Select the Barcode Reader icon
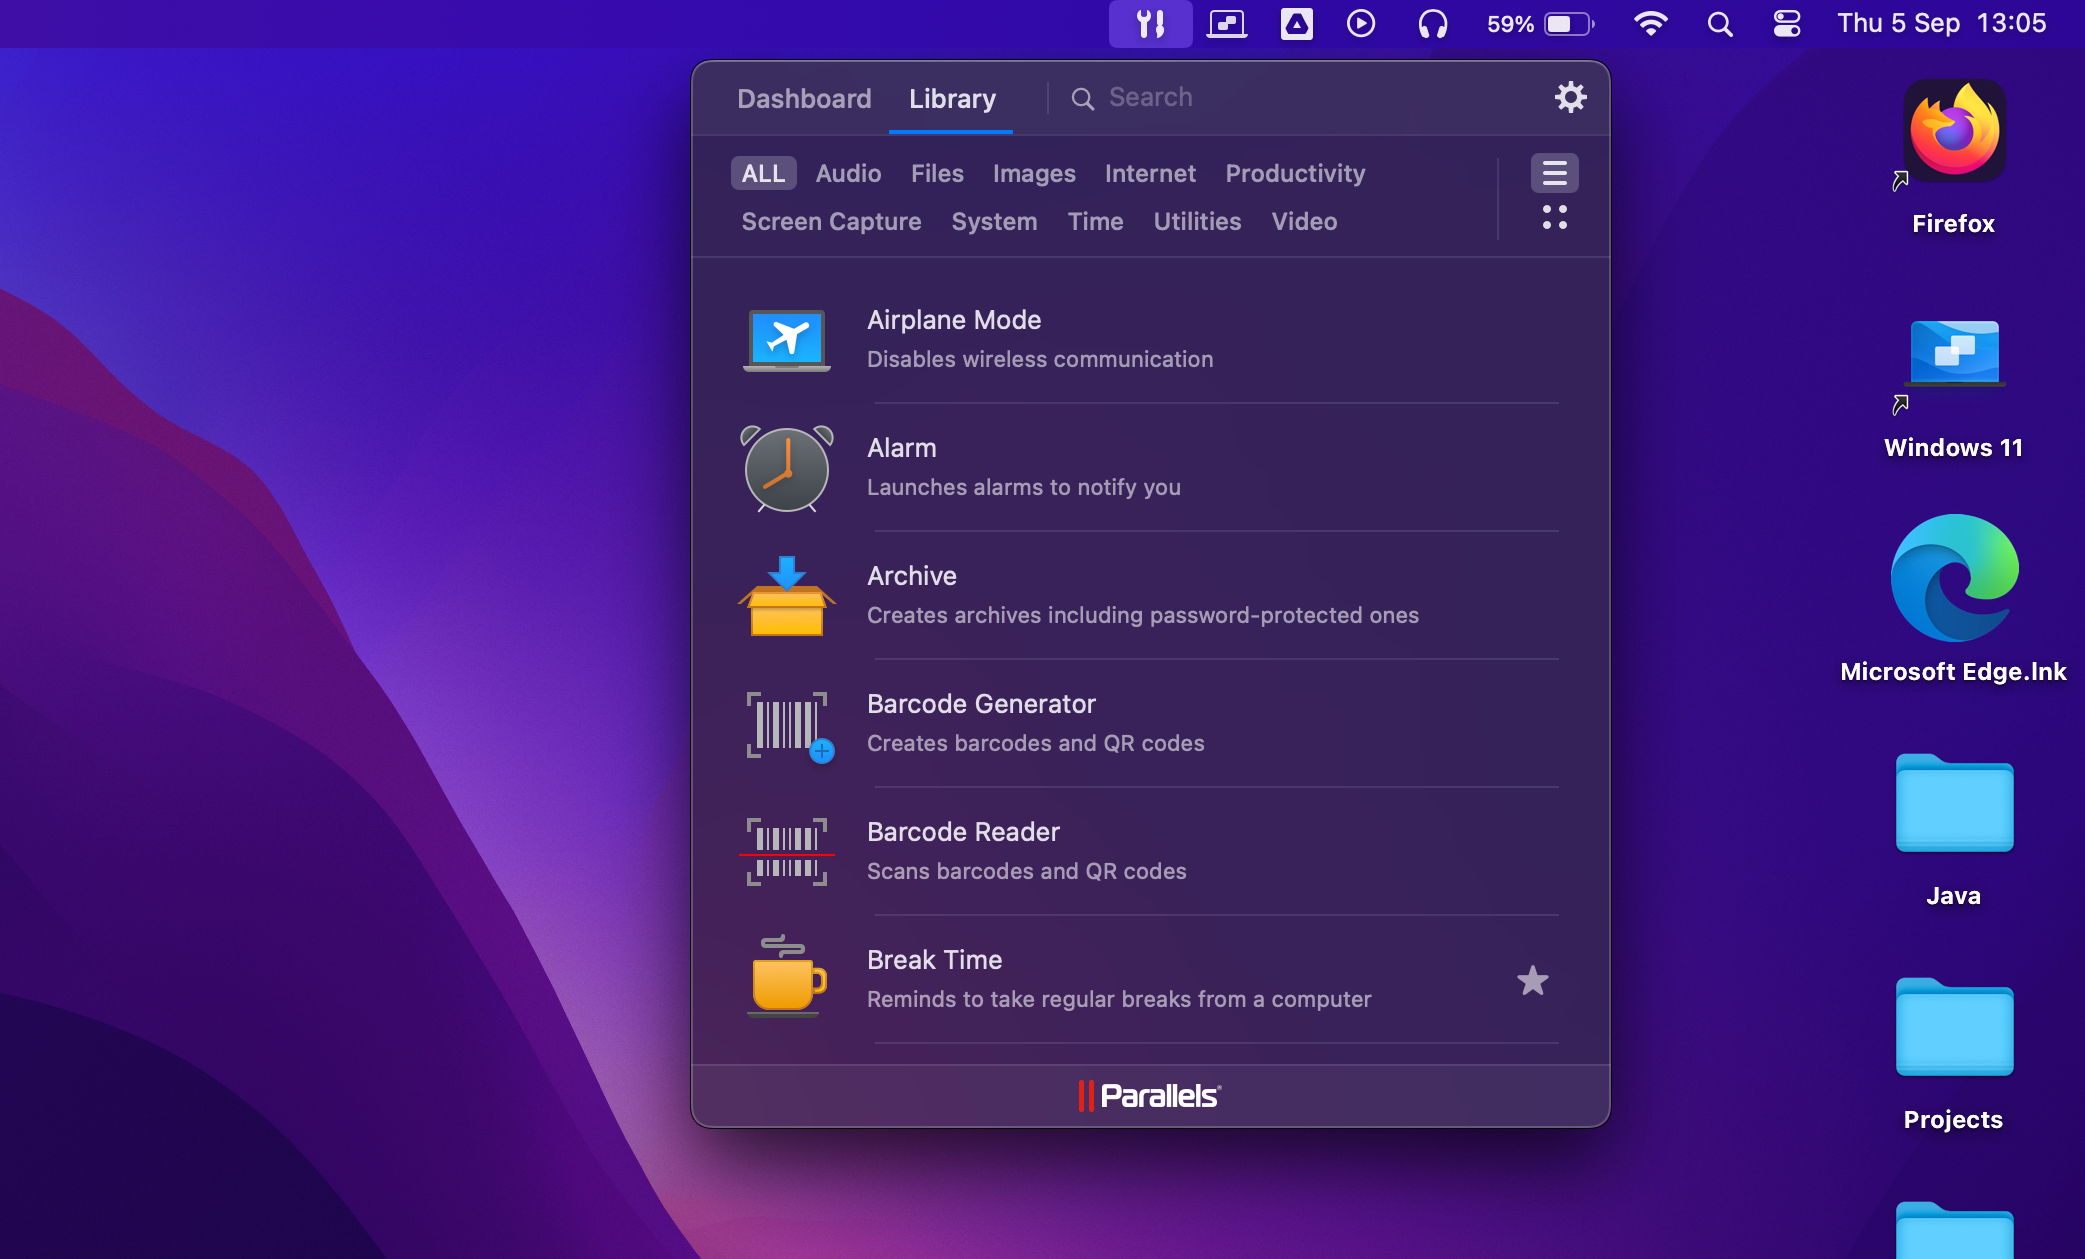This screenshot has width=2085, height=1259. click(786, 851)
